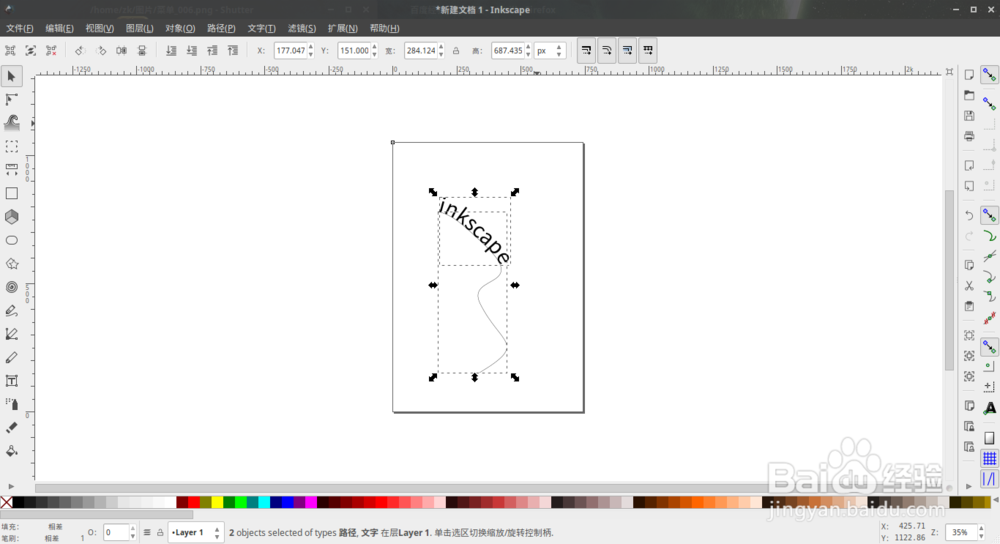This screenshot has height=544, width=1000.
Task: Rotate selection 90° counter-clockwise
Action: point(80,50)
